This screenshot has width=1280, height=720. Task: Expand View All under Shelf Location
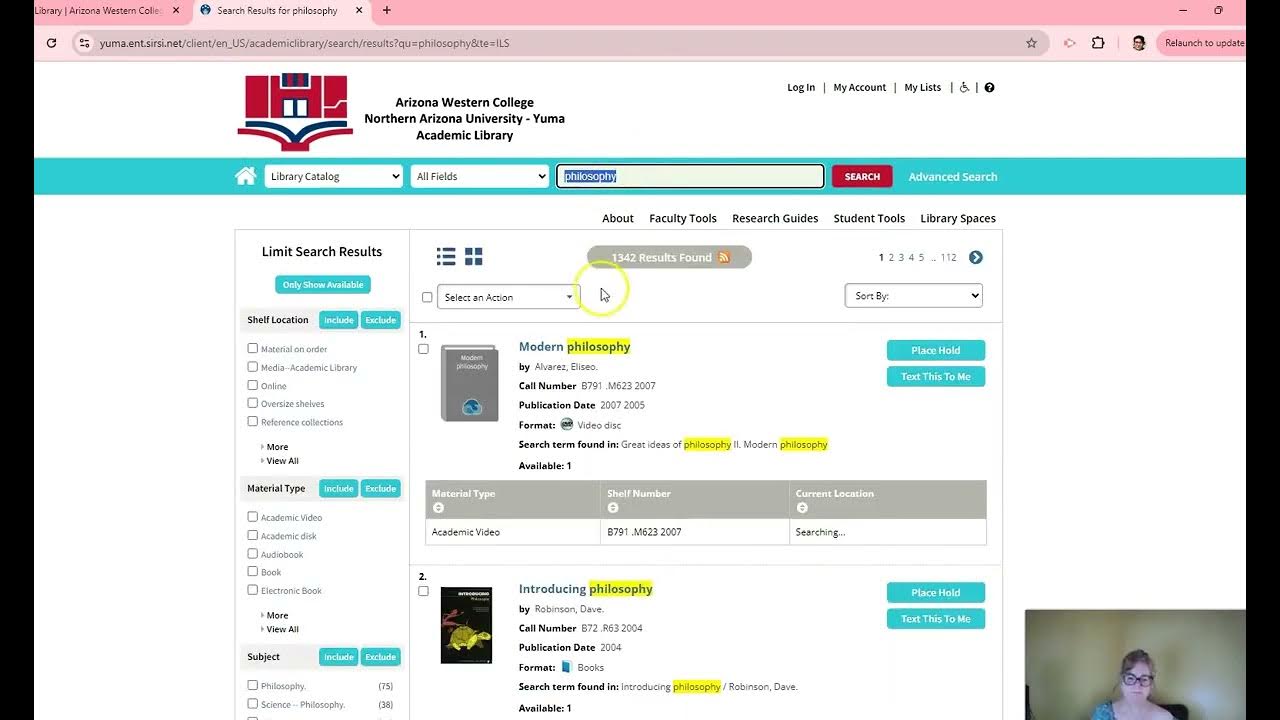point(282,461)
